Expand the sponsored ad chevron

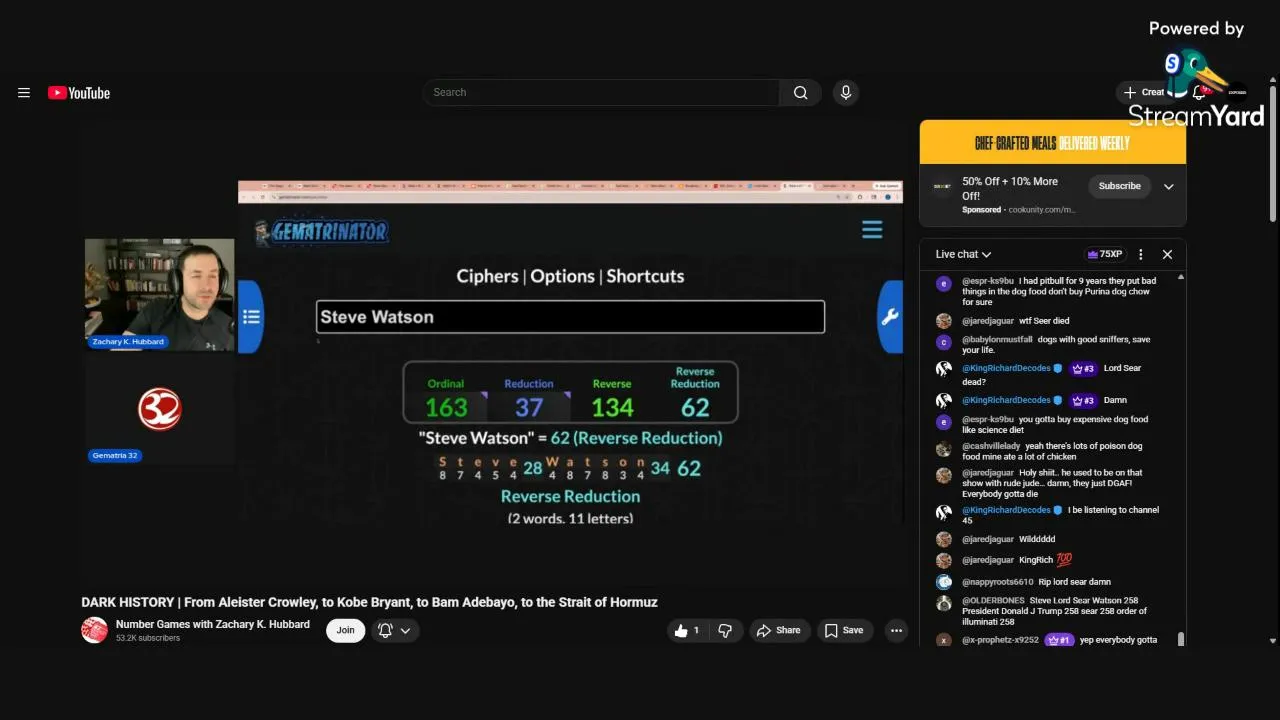coord(1168,186)
